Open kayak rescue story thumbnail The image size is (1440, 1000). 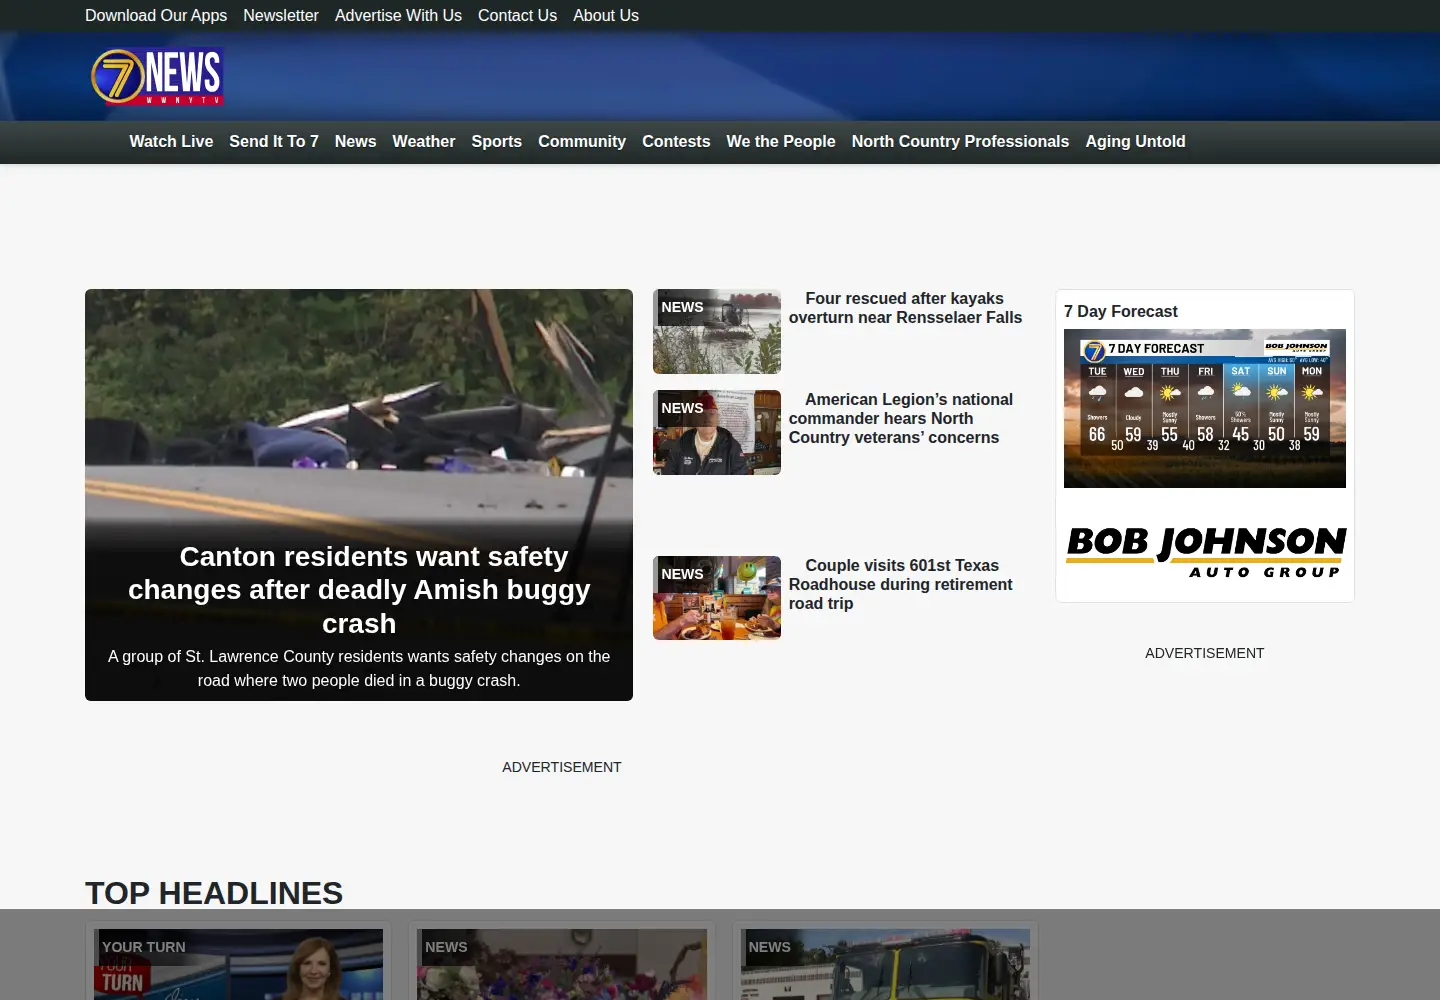pyautogui.click(x=717, y=332)
